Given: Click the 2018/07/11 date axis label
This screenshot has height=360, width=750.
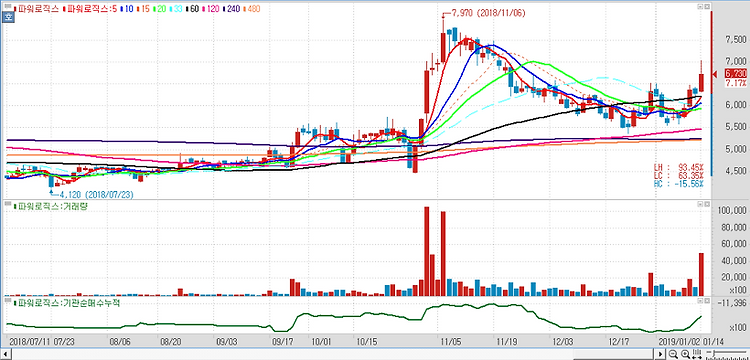Looking at the screenshot, I should [x=30, y=342].
